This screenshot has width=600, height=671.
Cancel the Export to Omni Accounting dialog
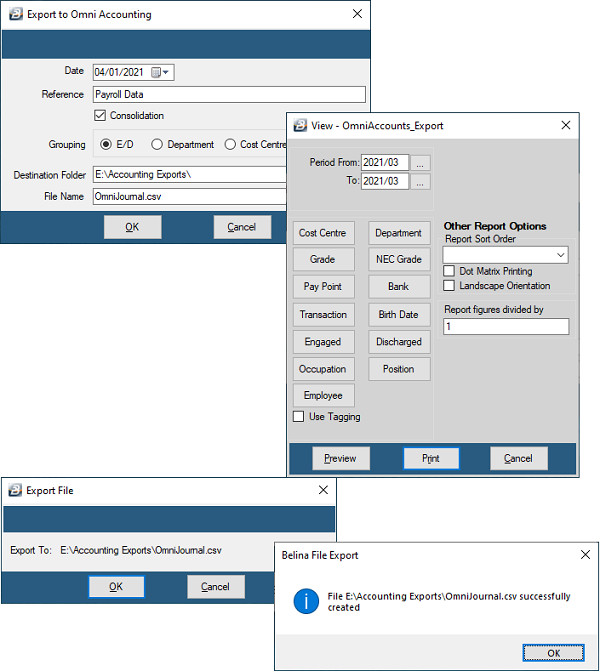coord(242,227)
